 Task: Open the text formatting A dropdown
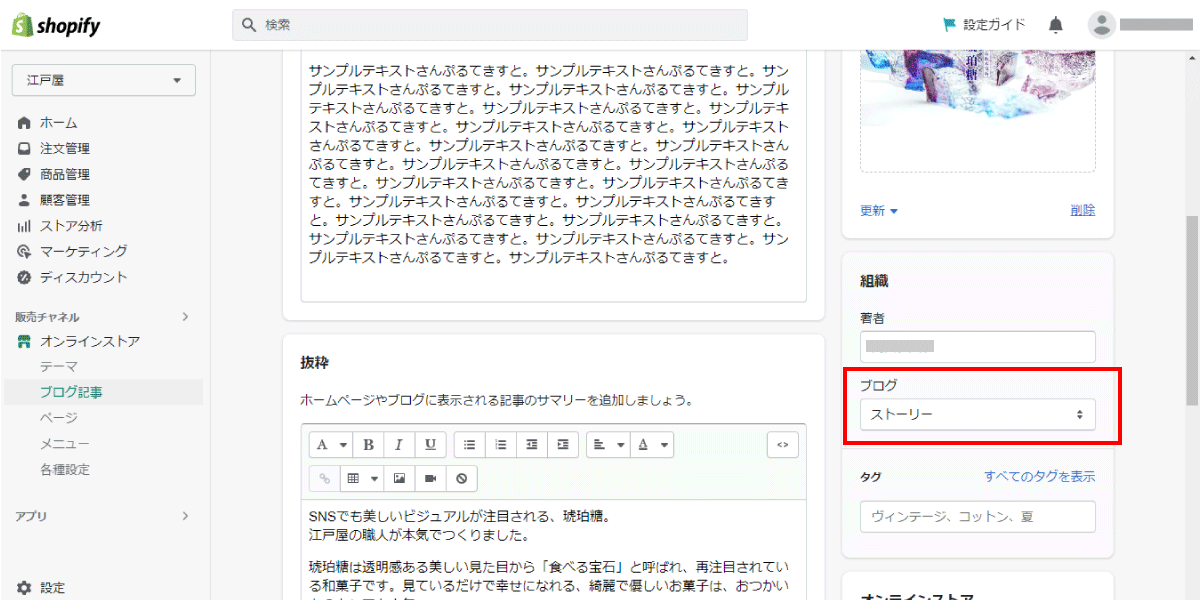point(331,445)
